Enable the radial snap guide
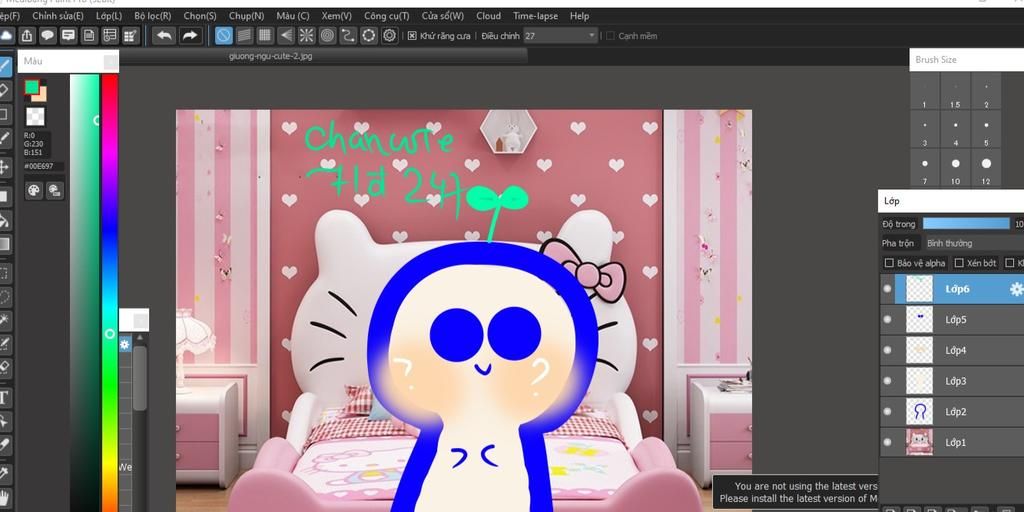Screen dimensions: 1024x512 point(306,35)
